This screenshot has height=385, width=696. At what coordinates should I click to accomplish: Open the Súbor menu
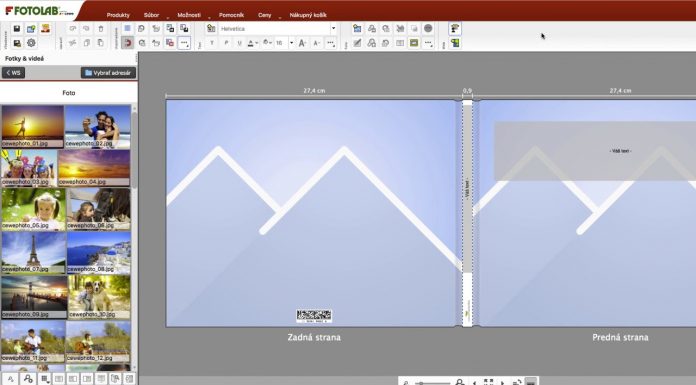[151, 15]
